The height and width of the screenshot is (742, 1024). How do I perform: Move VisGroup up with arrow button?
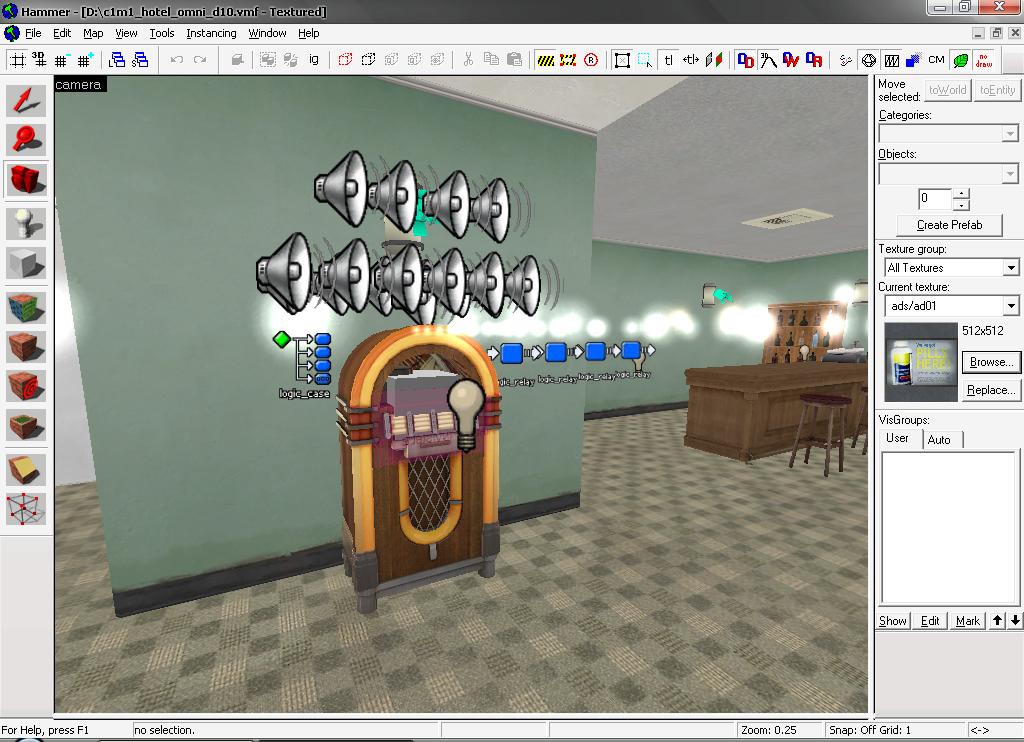[x=997, y=621]
